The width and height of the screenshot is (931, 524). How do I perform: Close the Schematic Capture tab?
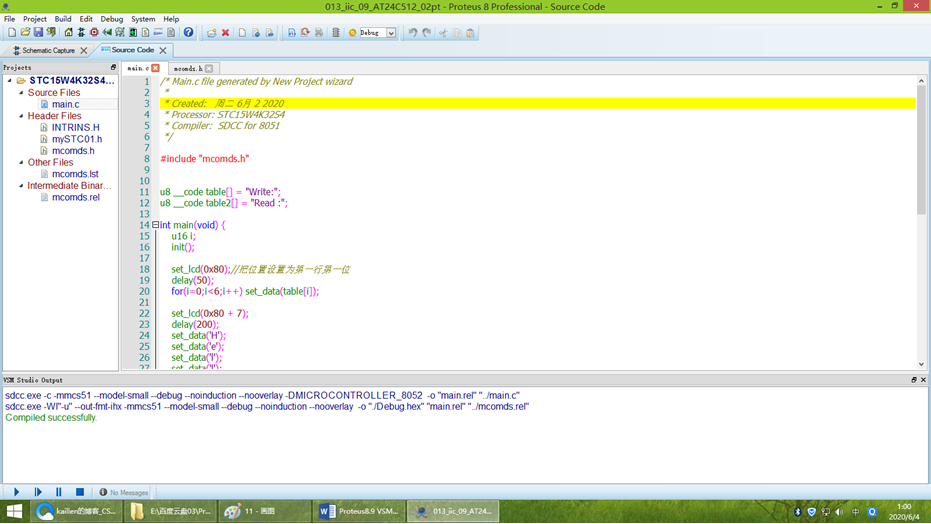[x=84, y=51]
